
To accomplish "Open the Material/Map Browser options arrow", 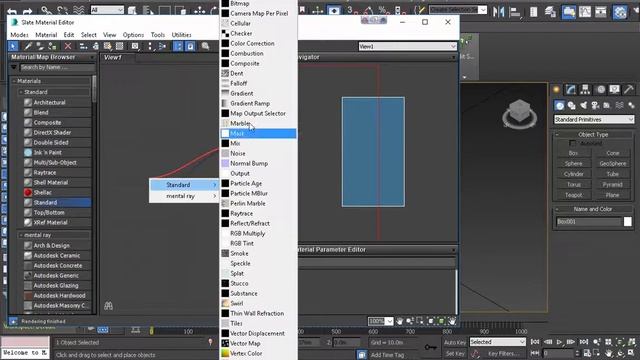I will point(14,67).
